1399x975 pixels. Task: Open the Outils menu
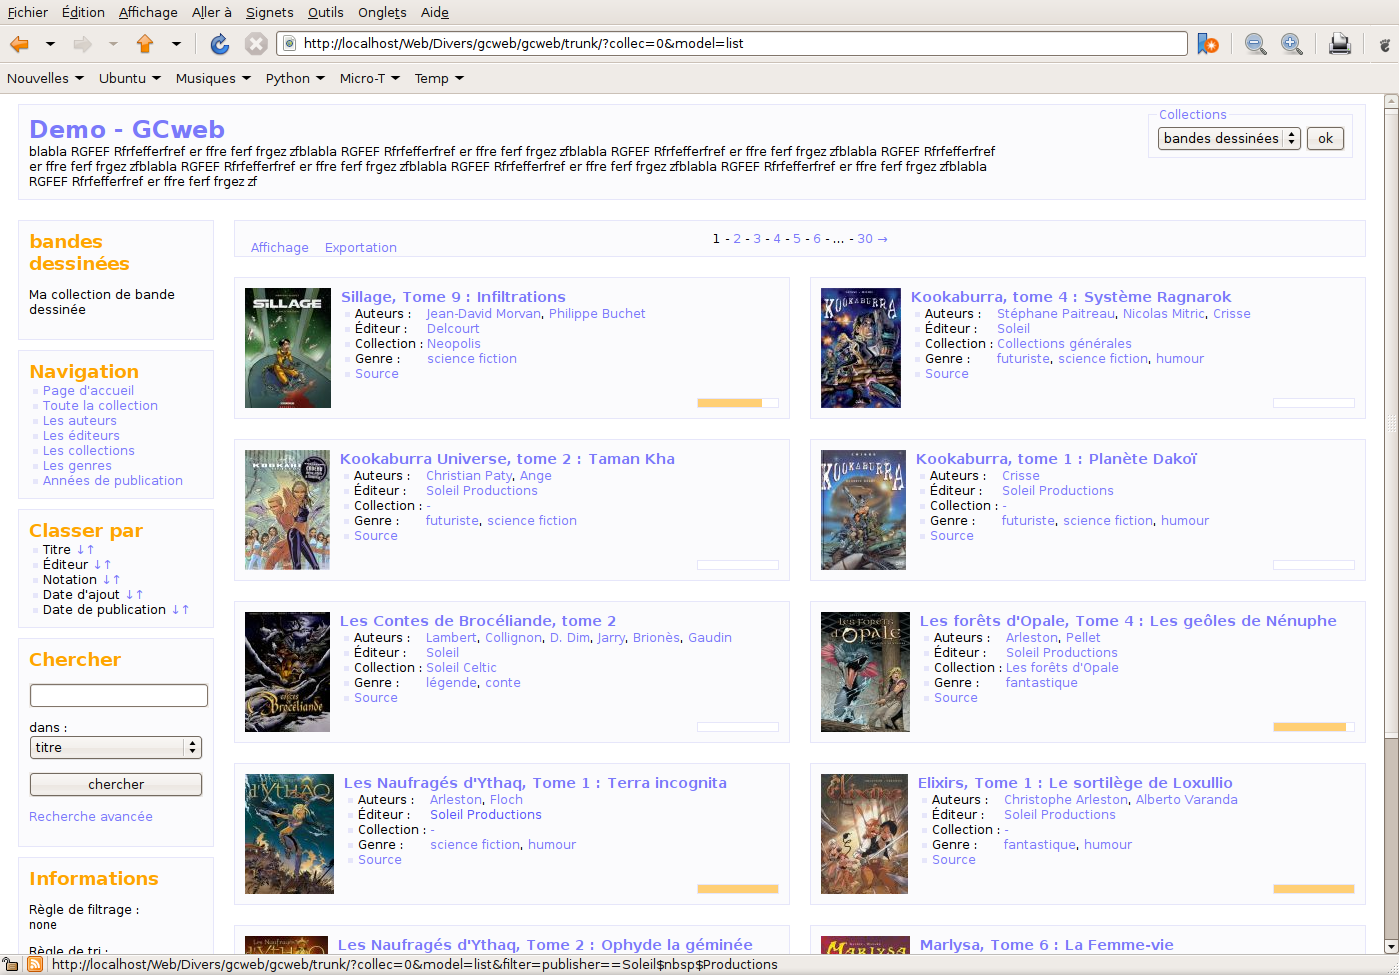325,12
